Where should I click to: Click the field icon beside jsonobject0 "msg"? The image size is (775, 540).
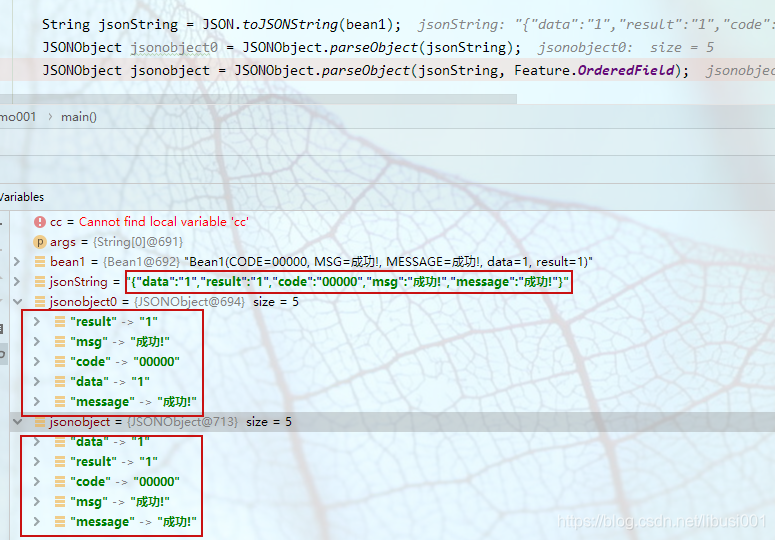pyautogui.click(x=60, y=341)
